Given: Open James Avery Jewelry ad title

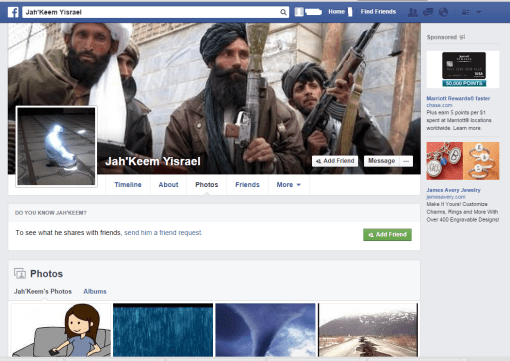Looking at the screenshot, I should (453, 190).
